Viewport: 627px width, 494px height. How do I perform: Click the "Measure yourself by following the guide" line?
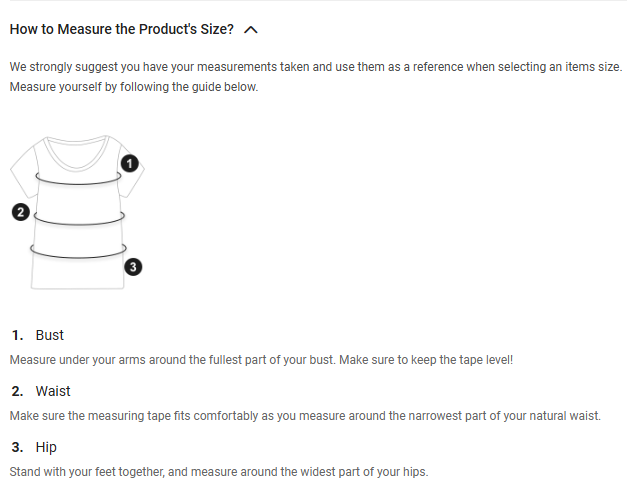tap(133, 87)
